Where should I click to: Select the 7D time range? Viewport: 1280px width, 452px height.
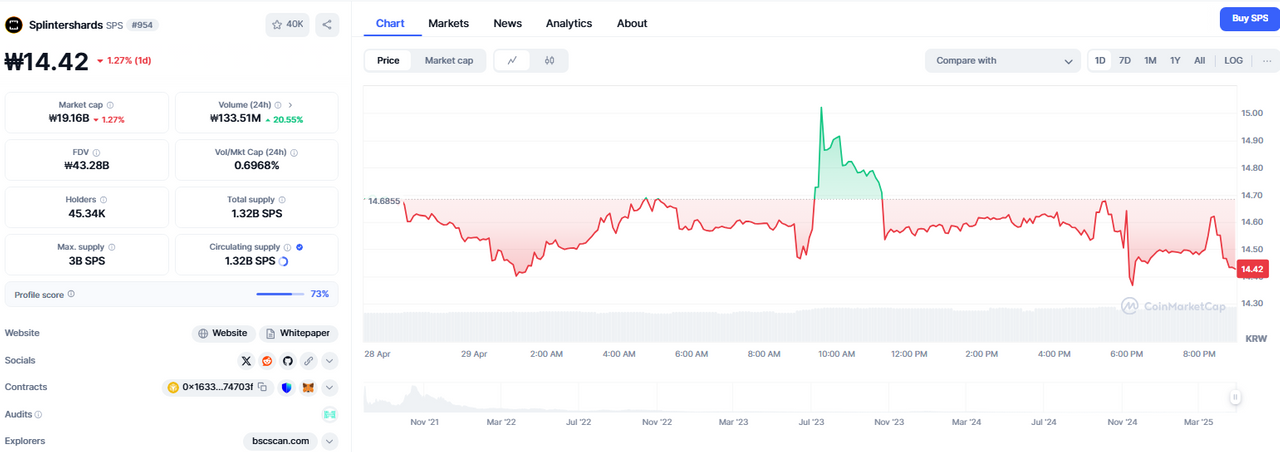tap(1125, 61)
